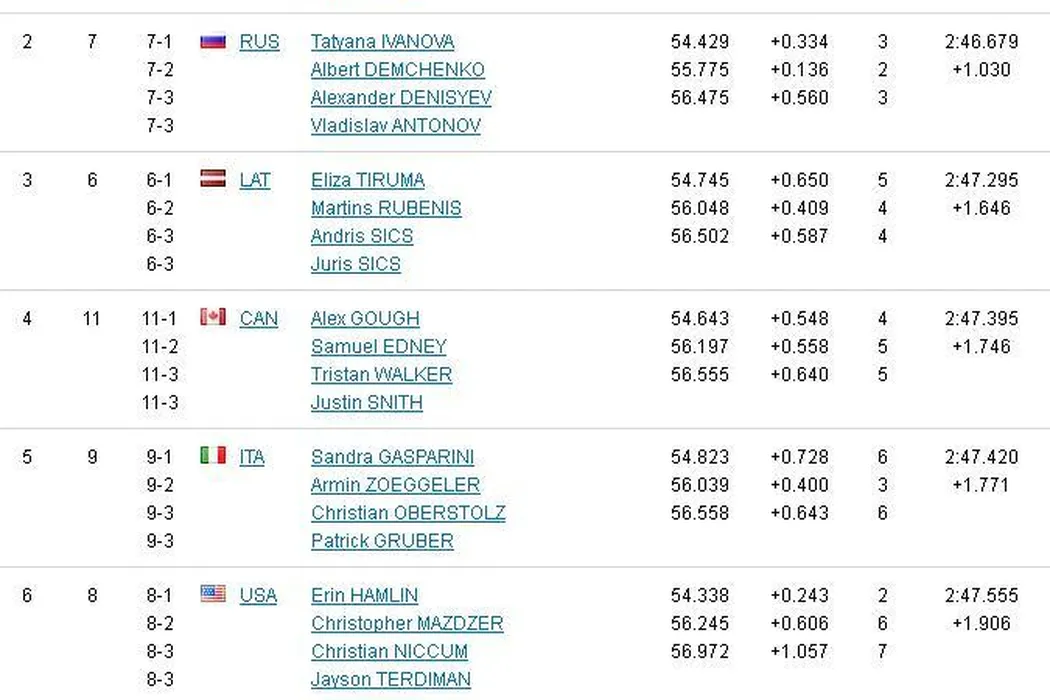Go to the ITA country page
This screenshot has width=1050, height=700.
(x=252, y=457)
